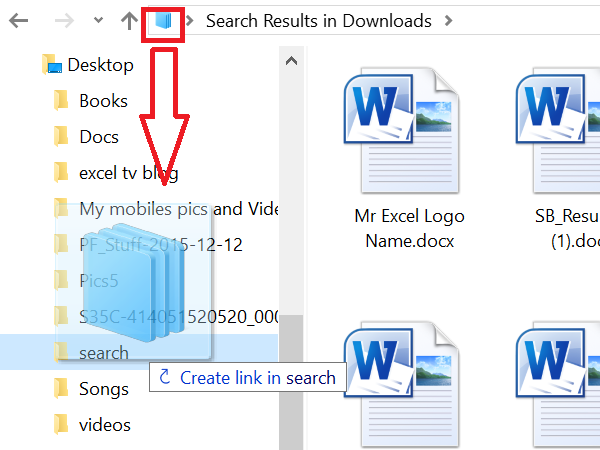The width and height of the screenshot is (600, 450).
Task: Click navigation pane scroll up arrow
Action: point(291,61)
